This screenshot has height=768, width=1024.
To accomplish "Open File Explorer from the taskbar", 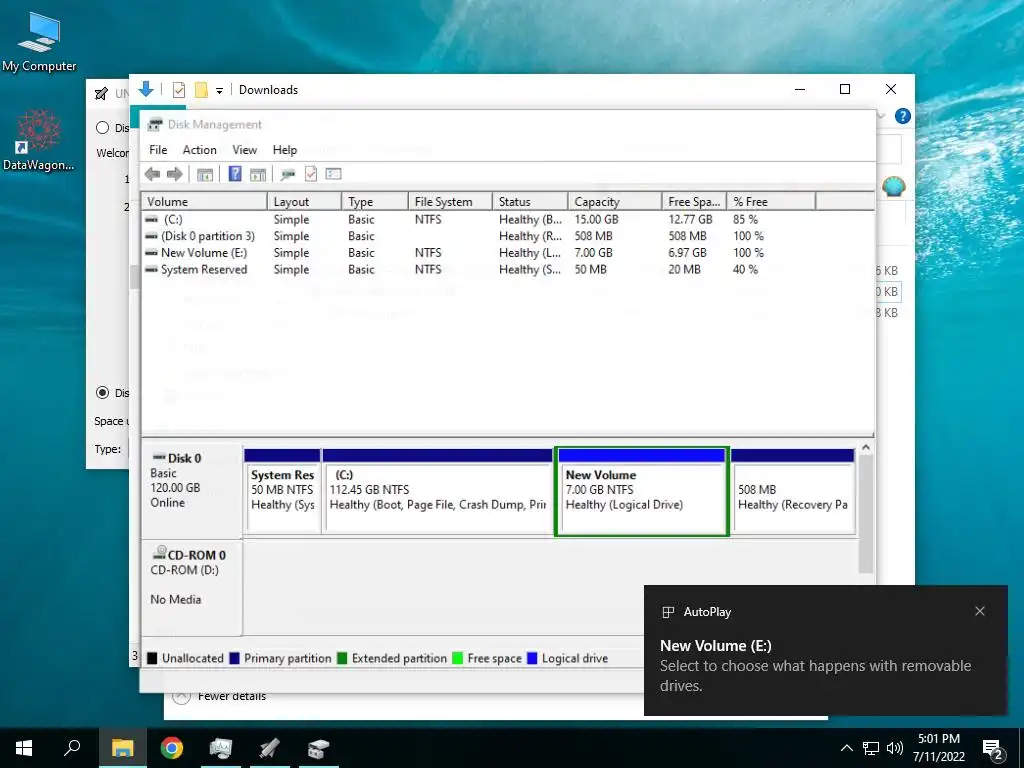I will 122,748.
